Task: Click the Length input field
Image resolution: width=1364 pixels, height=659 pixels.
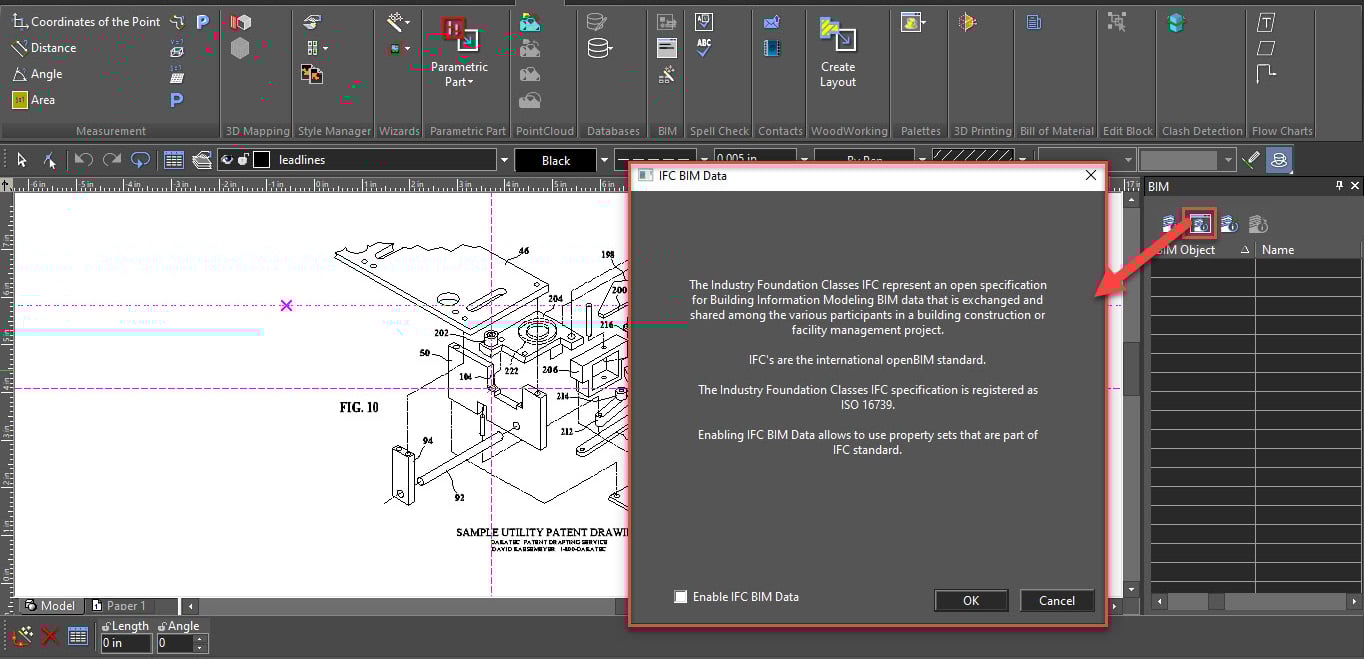Action: (x=125, y=643)
